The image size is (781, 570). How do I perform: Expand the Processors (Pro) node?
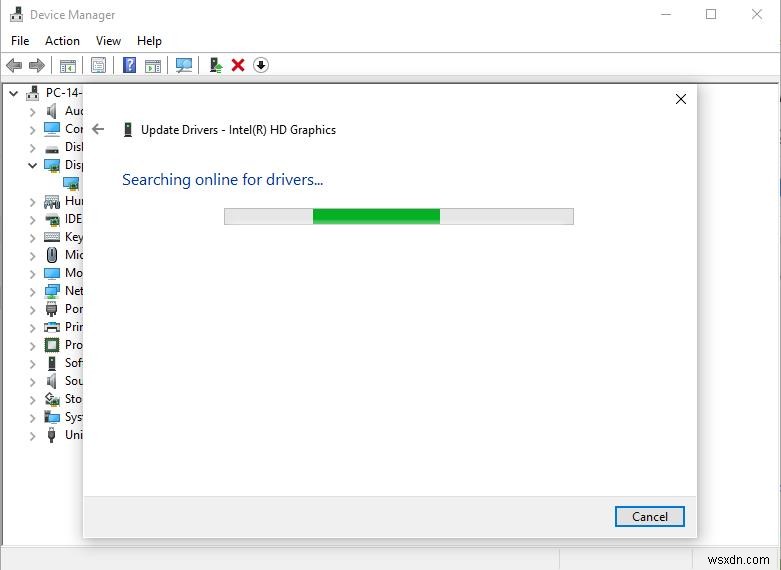[32, 346]
